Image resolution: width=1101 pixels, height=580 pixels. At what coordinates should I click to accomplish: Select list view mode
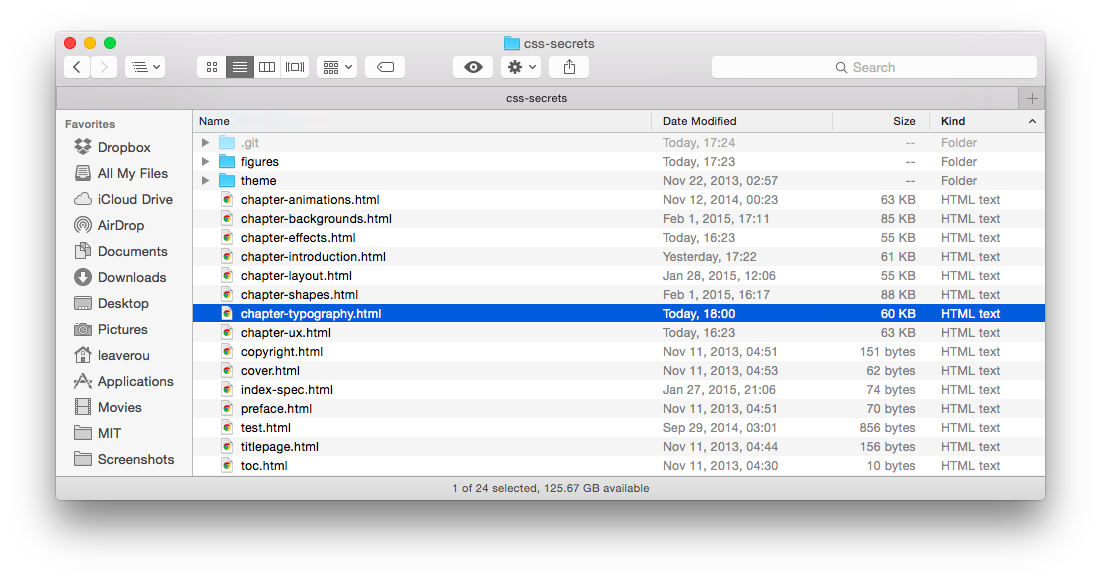(240, 67)
